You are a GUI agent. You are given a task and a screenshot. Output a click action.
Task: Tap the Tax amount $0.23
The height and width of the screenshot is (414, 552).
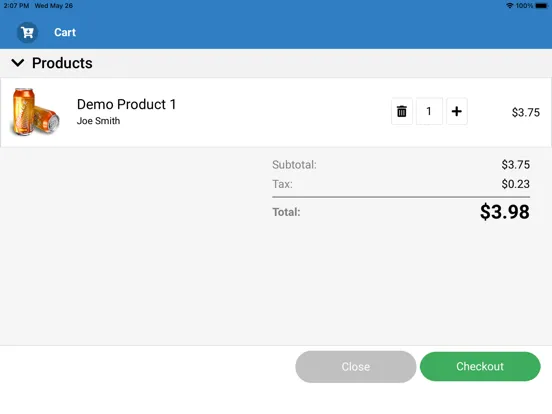[515, 184]
